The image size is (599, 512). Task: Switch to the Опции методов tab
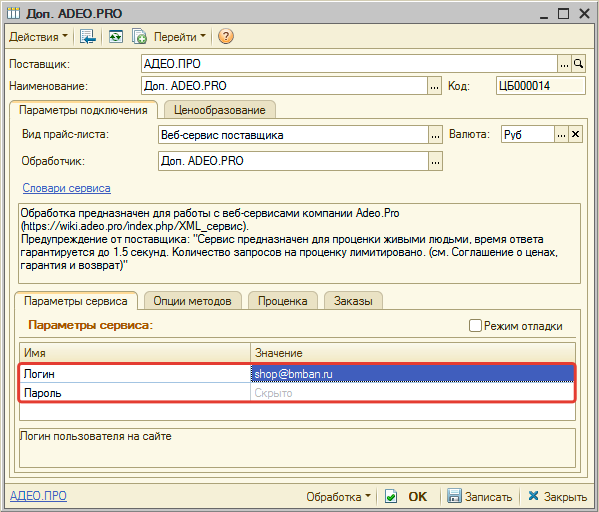pos(193,301)
